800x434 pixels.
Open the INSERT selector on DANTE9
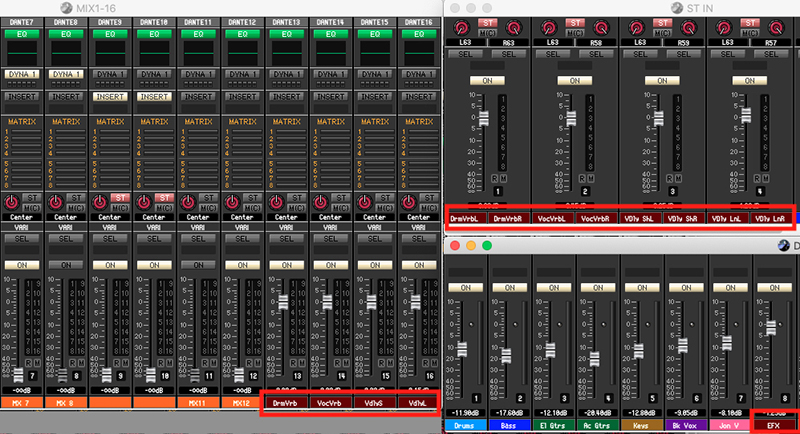(x=110, y=97)
